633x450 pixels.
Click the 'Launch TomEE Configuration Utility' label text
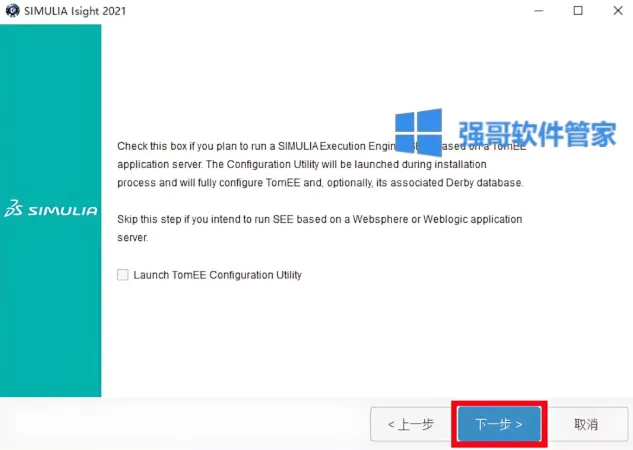pyautogui.click(x=217, y=275)
